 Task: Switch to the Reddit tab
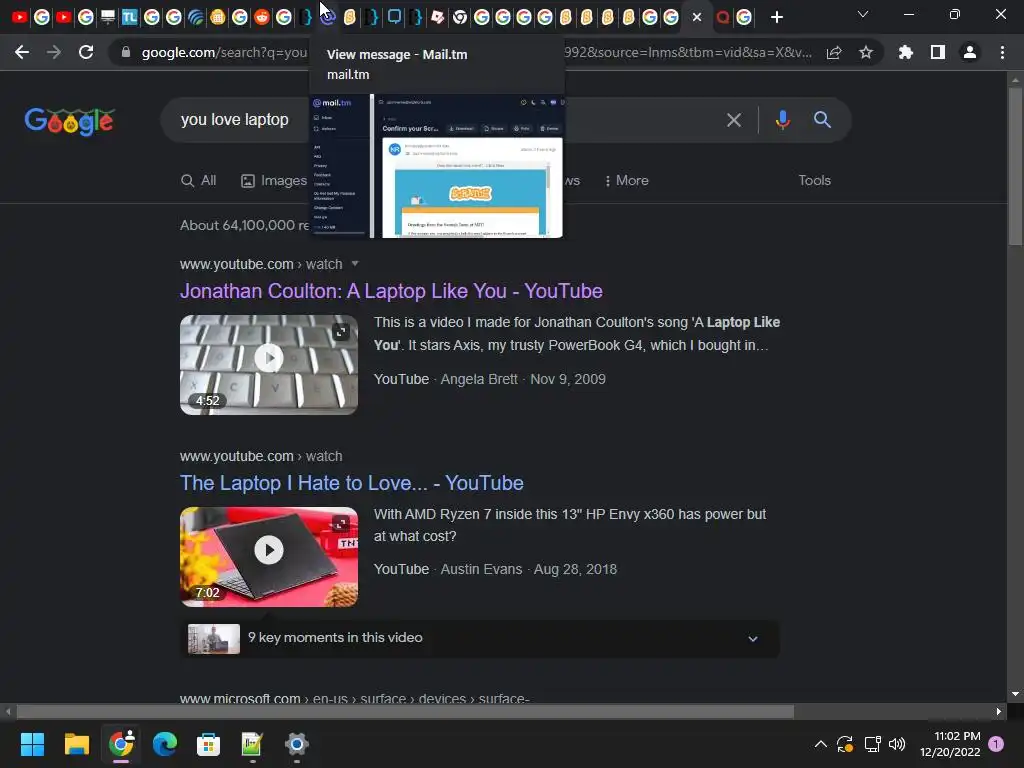pos(261,18)
